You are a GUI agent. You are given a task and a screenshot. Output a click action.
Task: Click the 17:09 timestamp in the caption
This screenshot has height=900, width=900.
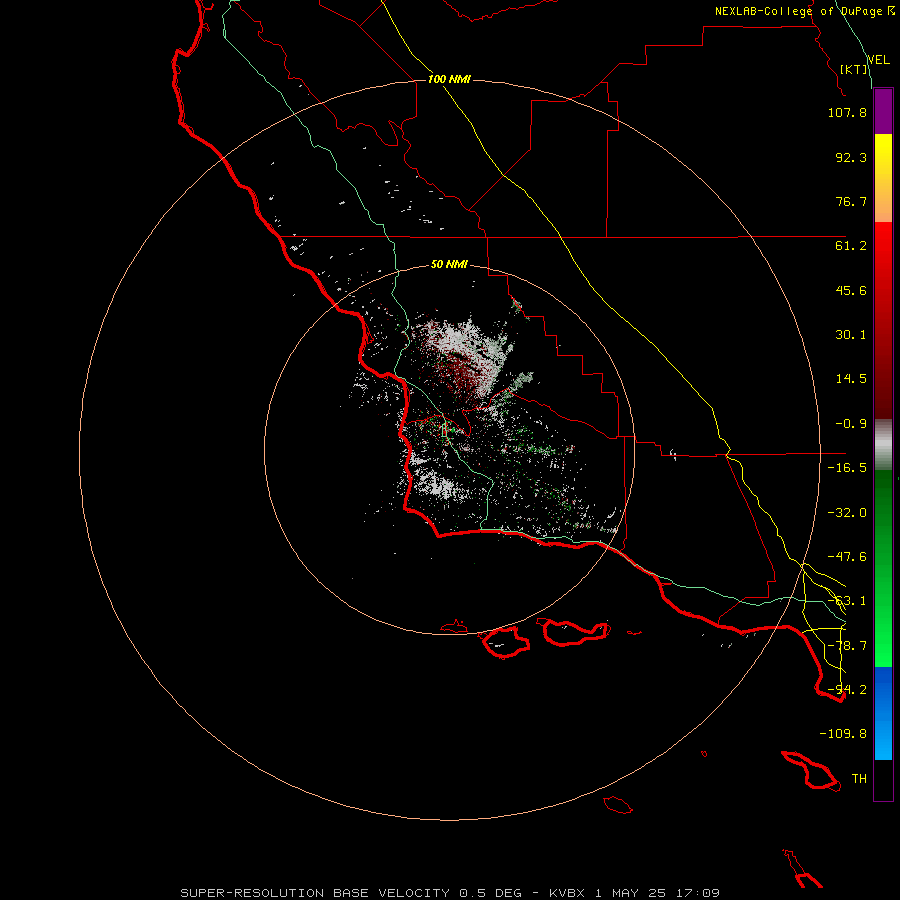coord(699,893)
